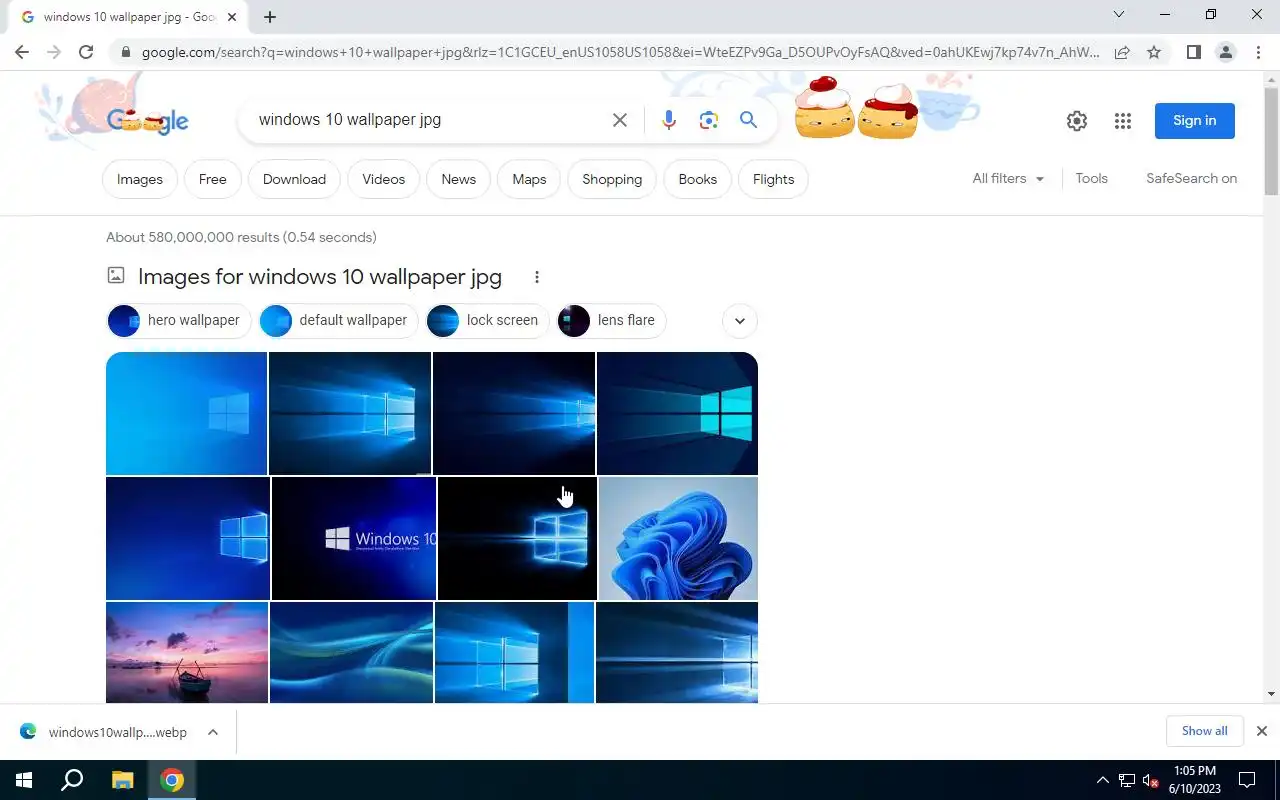Select the Download filter chip

point(294,179)
